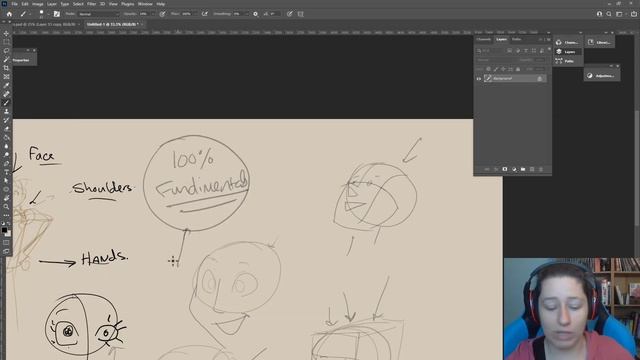The height and width of the screenshot is (360, 640).
Task: Click the Home icon in options bar
Action: (9, 14)
